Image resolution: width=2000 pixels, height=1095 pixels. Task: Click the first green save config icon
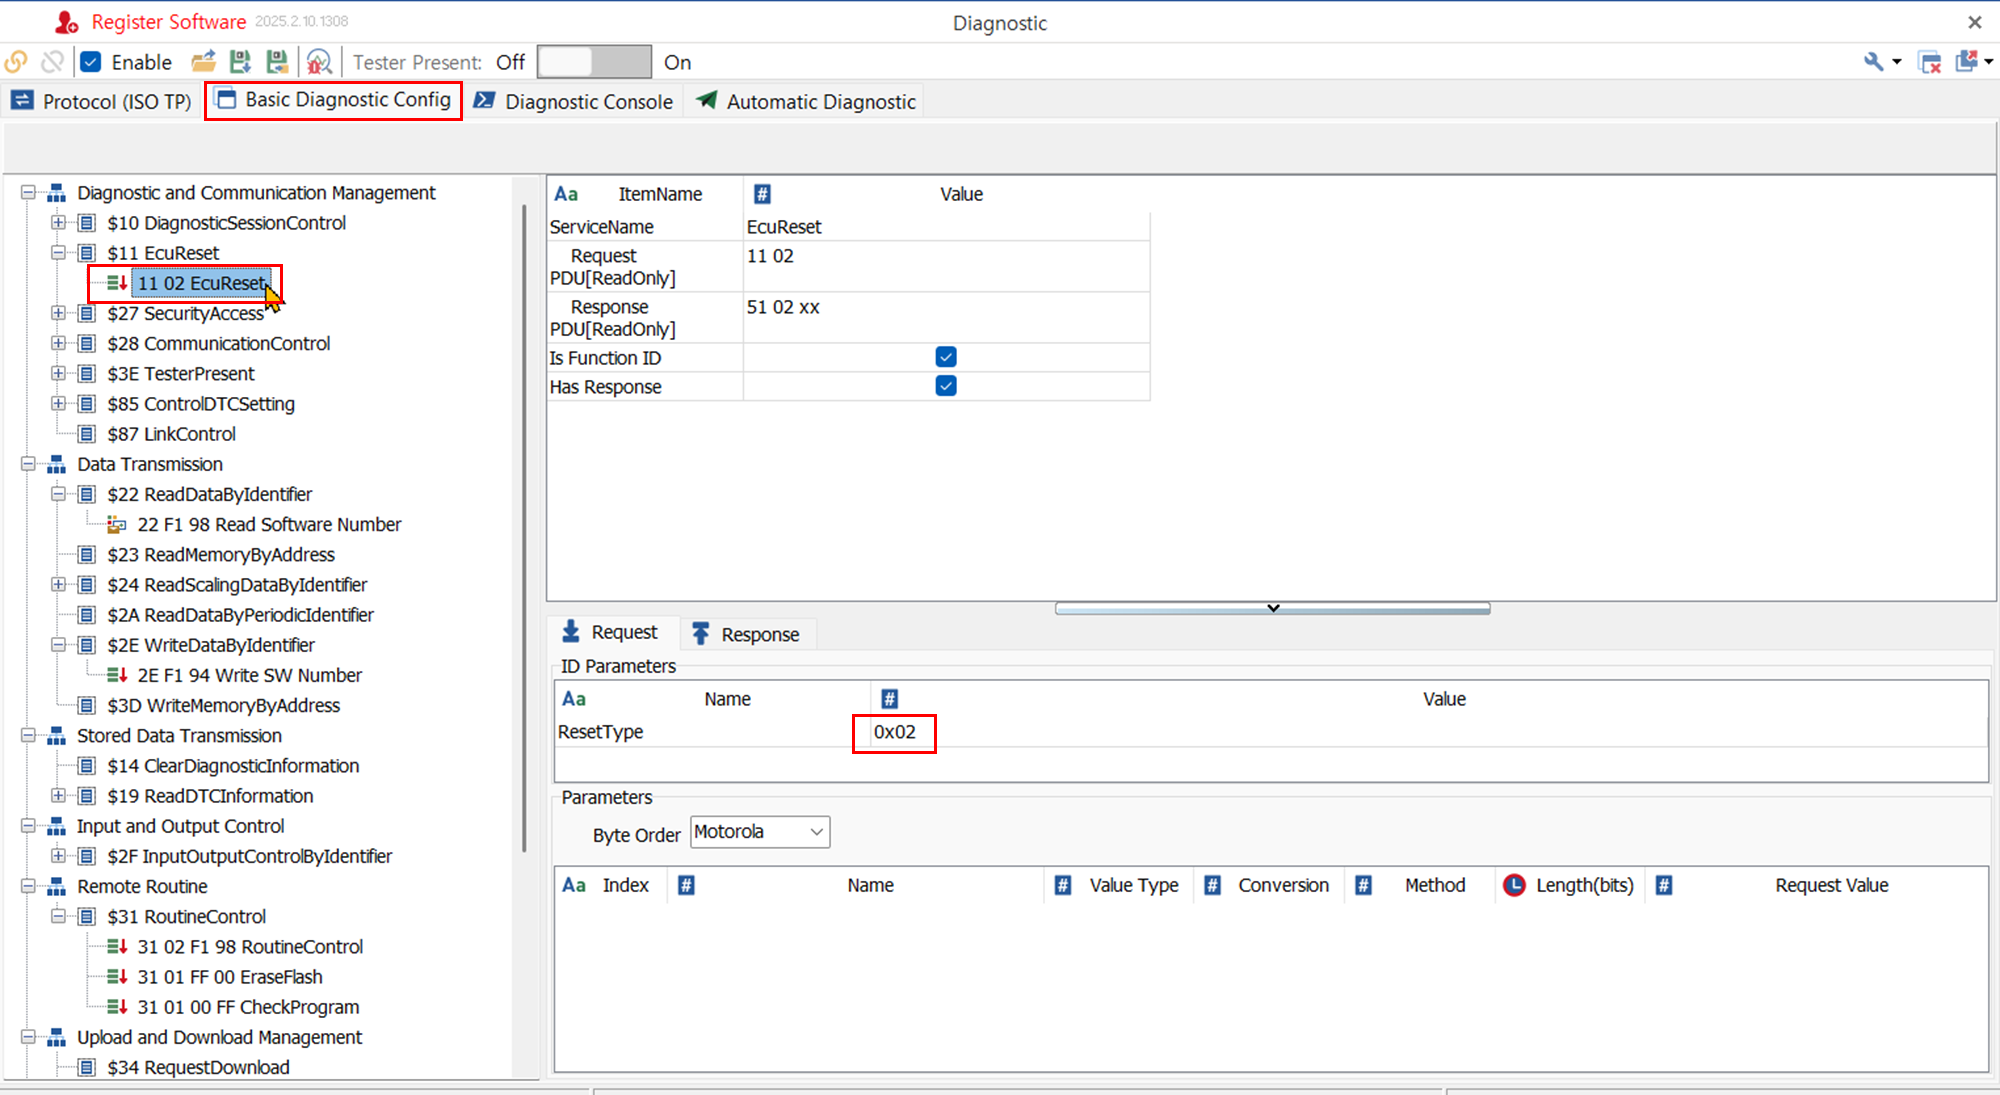pyautogui.click(x=240, y=62)
